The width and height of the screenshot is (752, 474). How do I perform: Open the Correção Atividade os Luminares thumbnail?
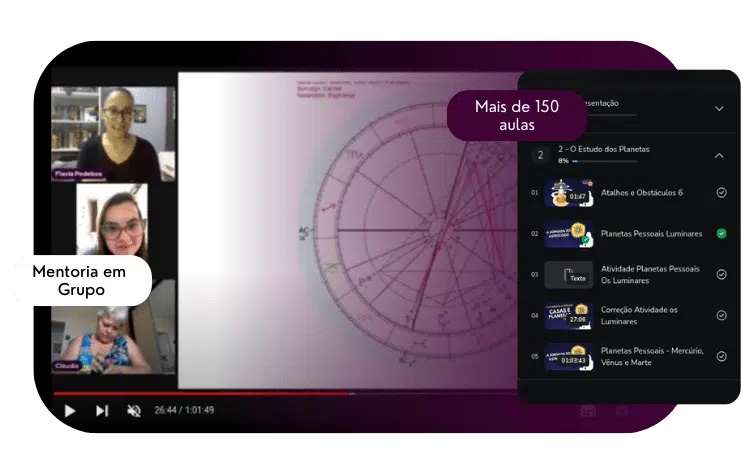click(x=569, y=316)
